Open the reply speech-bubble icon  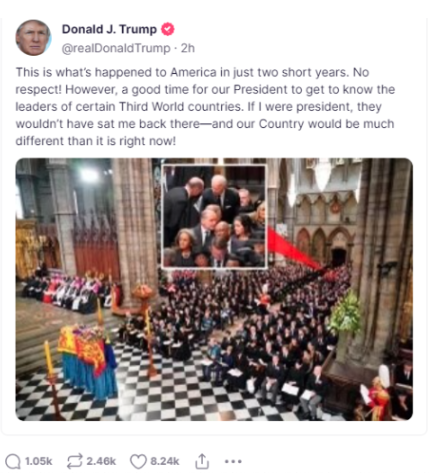[x=13, y=462]
